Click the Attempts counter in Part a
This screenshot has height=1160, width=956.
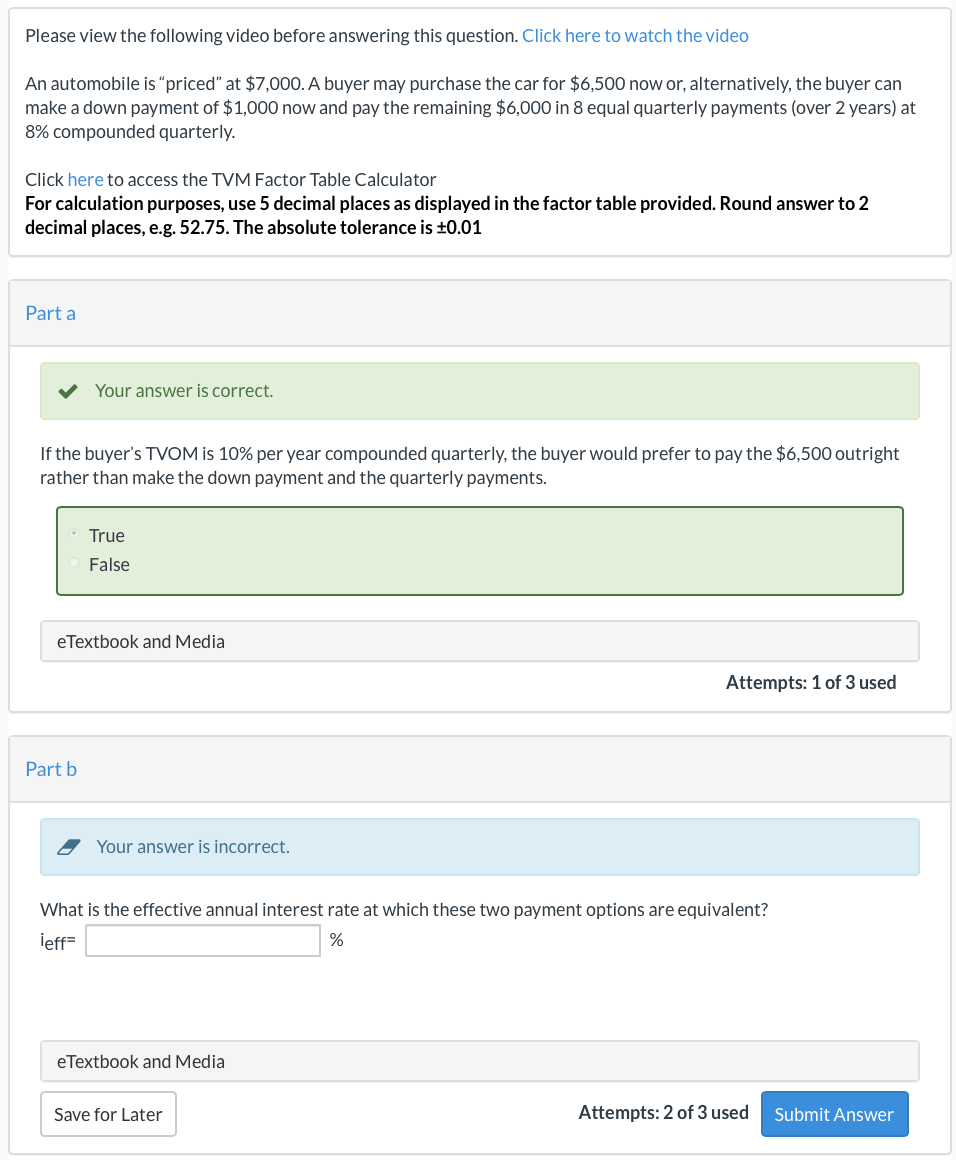[811, 682]
